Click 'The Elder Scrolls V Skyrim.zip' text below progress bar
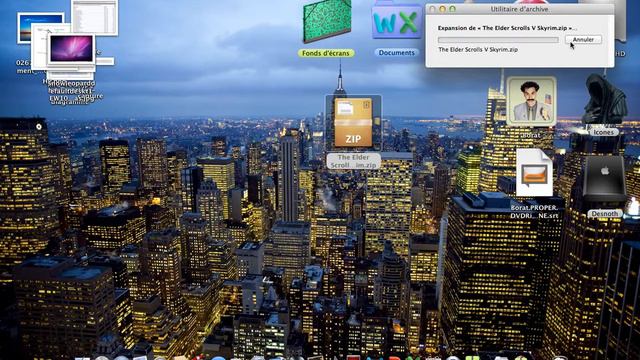The image size is (640, 360). coord(478,49)
